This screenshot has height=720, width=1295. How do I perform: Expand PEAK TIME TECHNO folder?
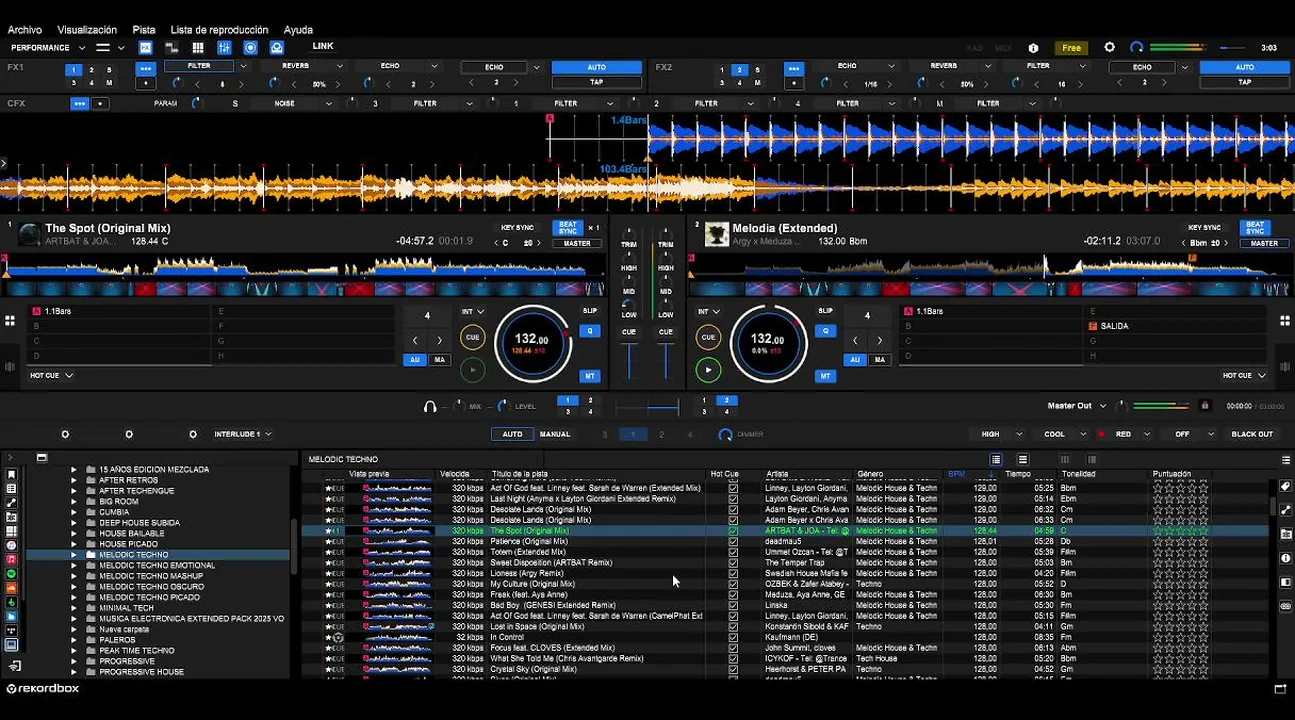(73, 650)
